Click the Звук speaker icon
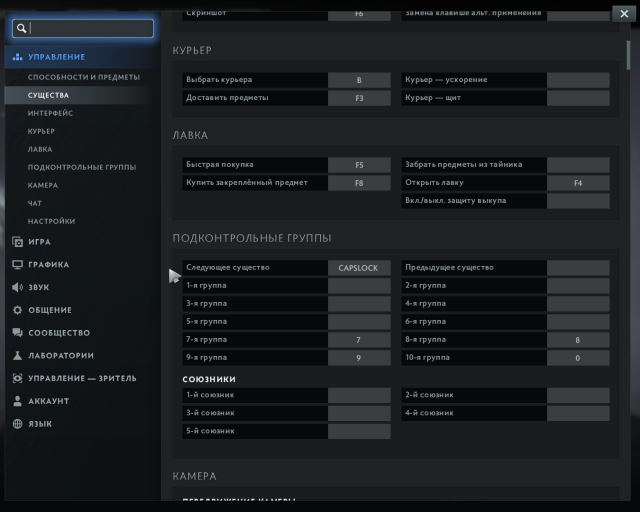 (17, 287)
